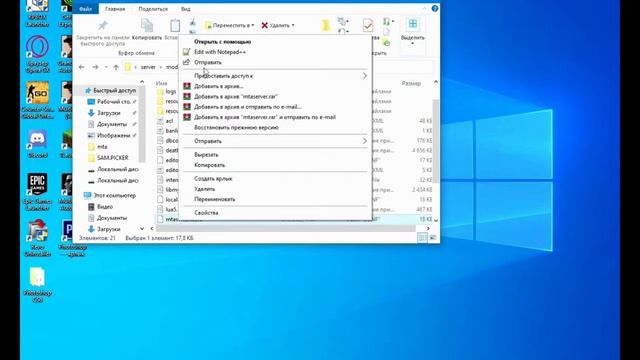Image resolution: width=640 pixels, height=360 pixels.
Task: Open Discord desktop shortcut
Action: [37, 144]
